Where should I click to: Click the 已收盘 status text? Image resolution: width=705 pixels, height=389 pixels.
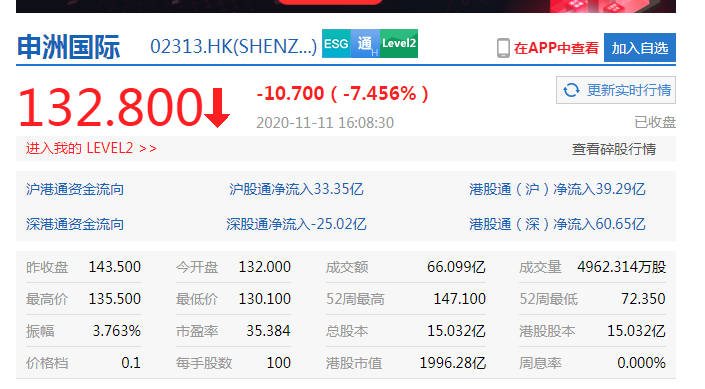click(655, 122)
